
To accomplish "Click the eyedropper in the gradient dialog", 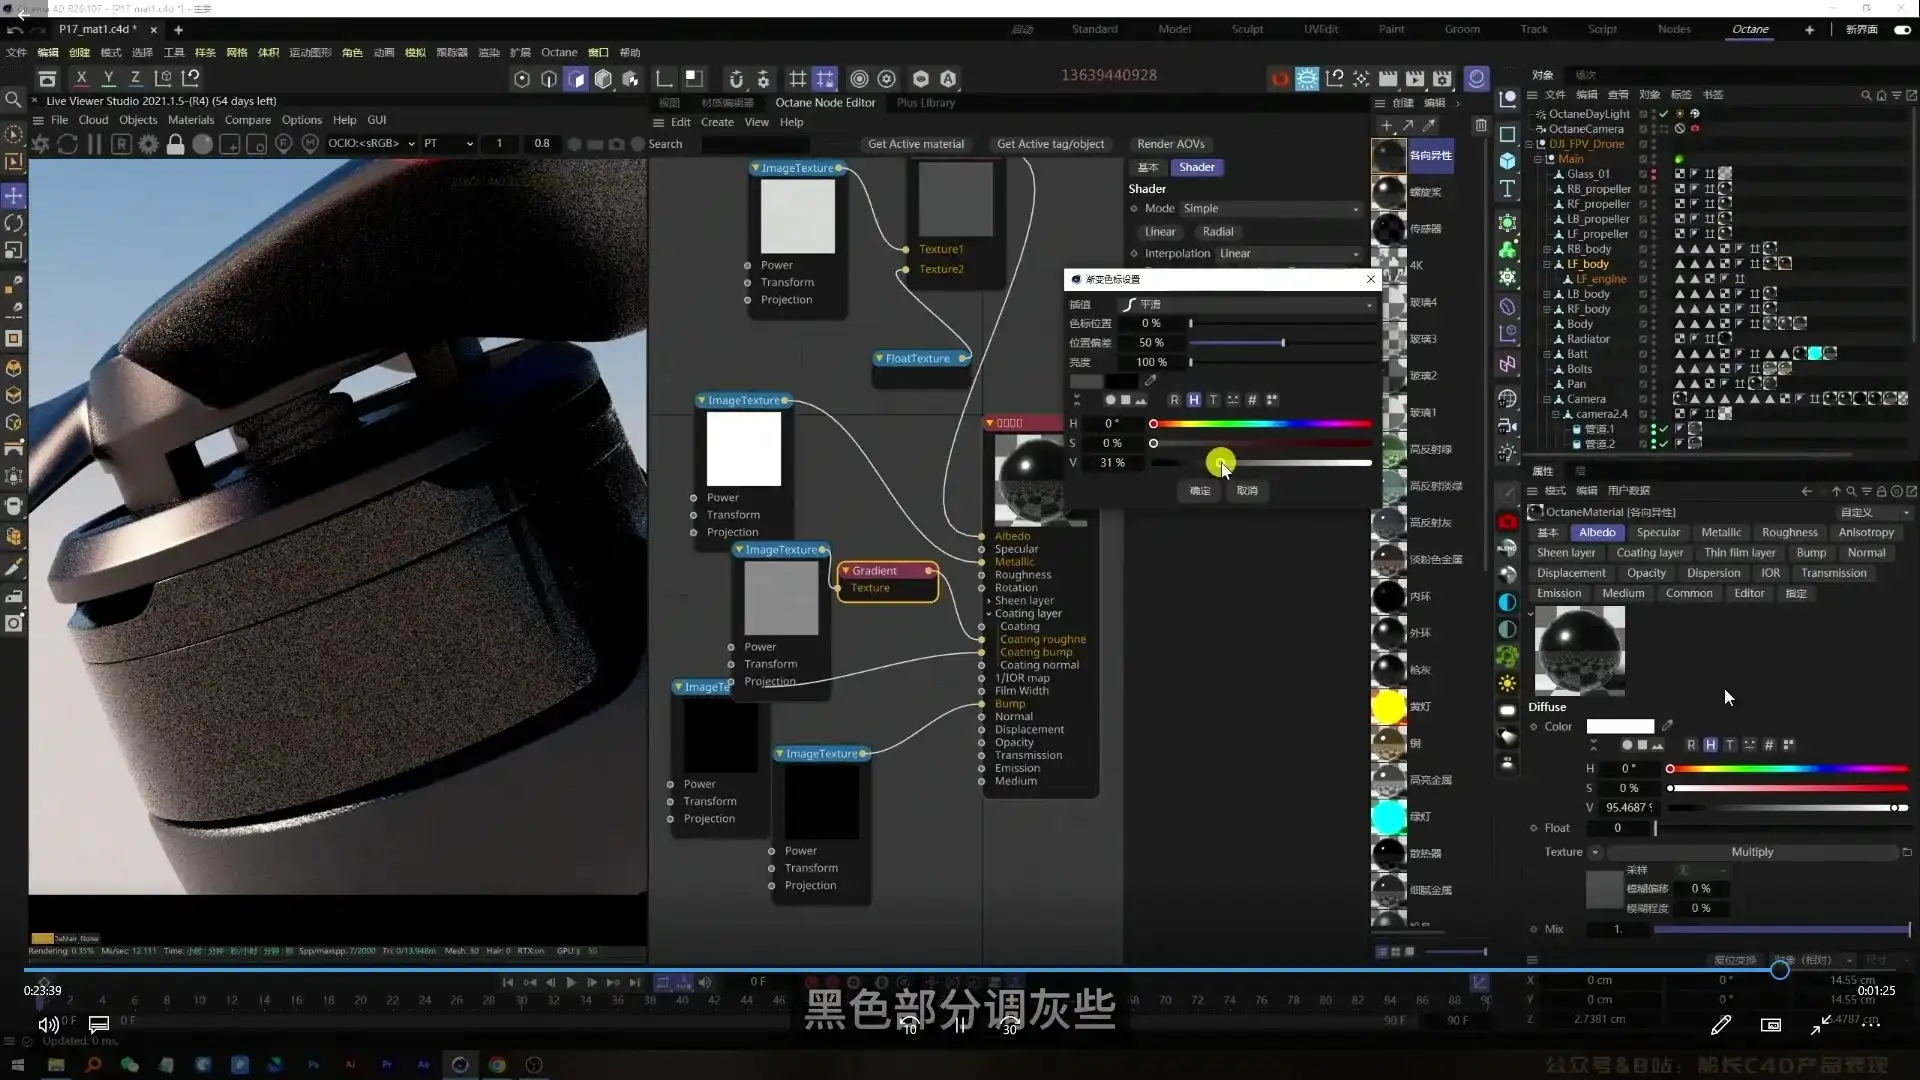I will [x=1150, y=380].
